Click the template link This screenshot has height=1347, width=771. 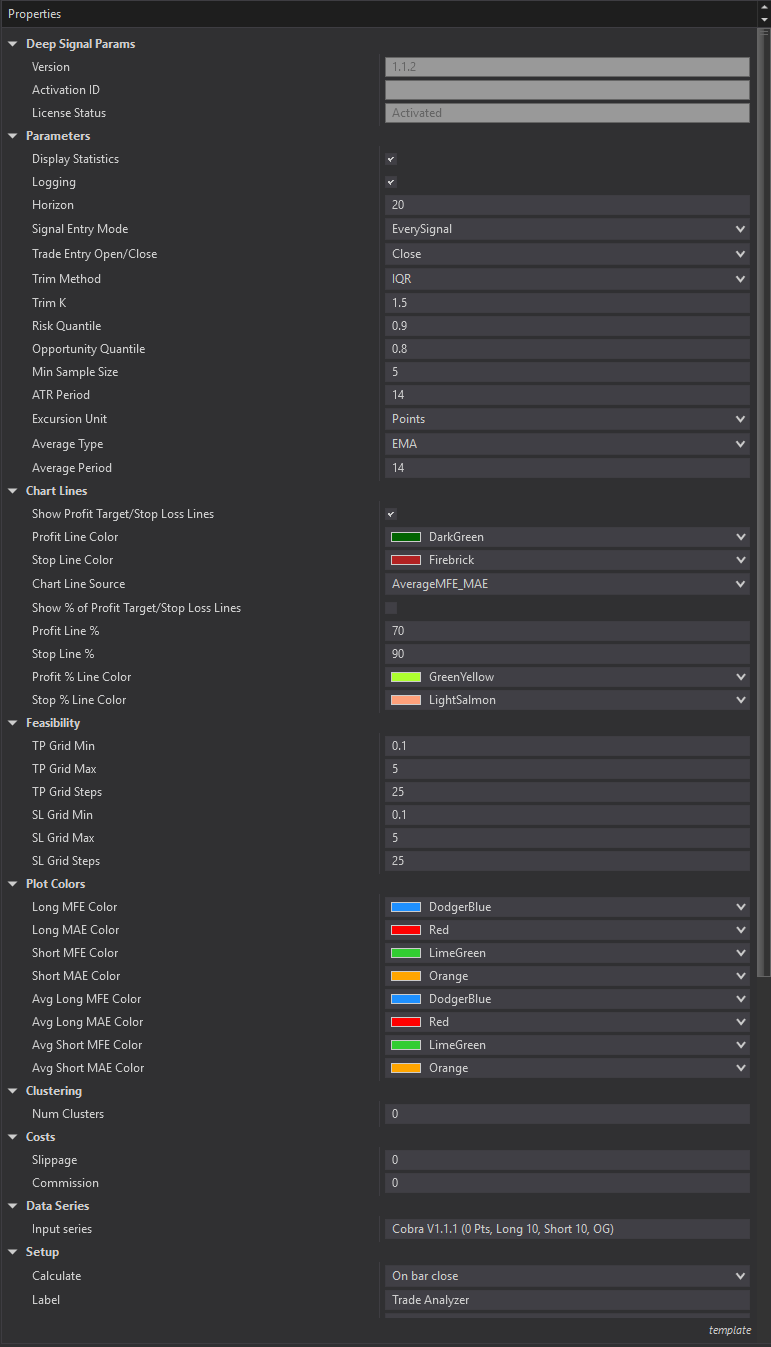pos(729,1330)
